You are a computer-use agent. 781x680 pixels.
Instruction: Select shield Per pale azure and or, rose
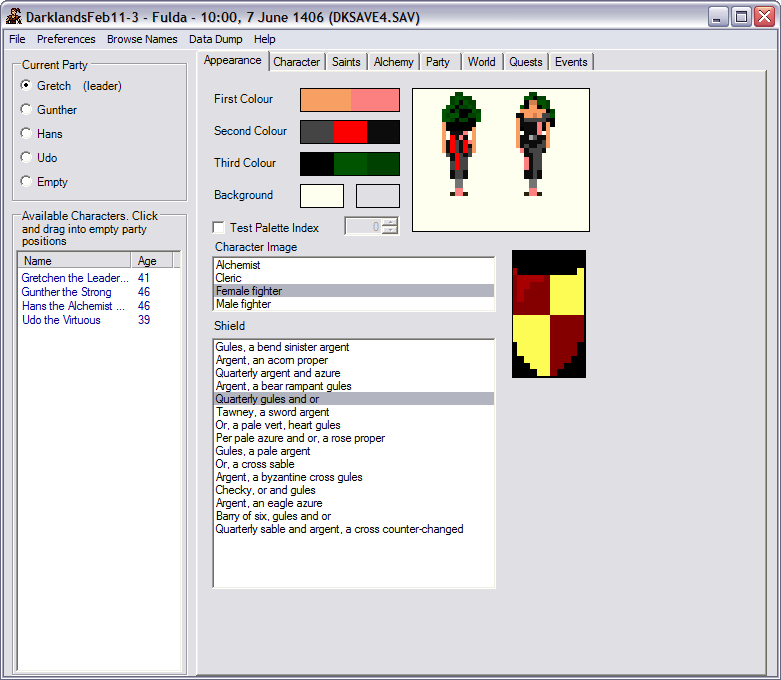[354, 437]
